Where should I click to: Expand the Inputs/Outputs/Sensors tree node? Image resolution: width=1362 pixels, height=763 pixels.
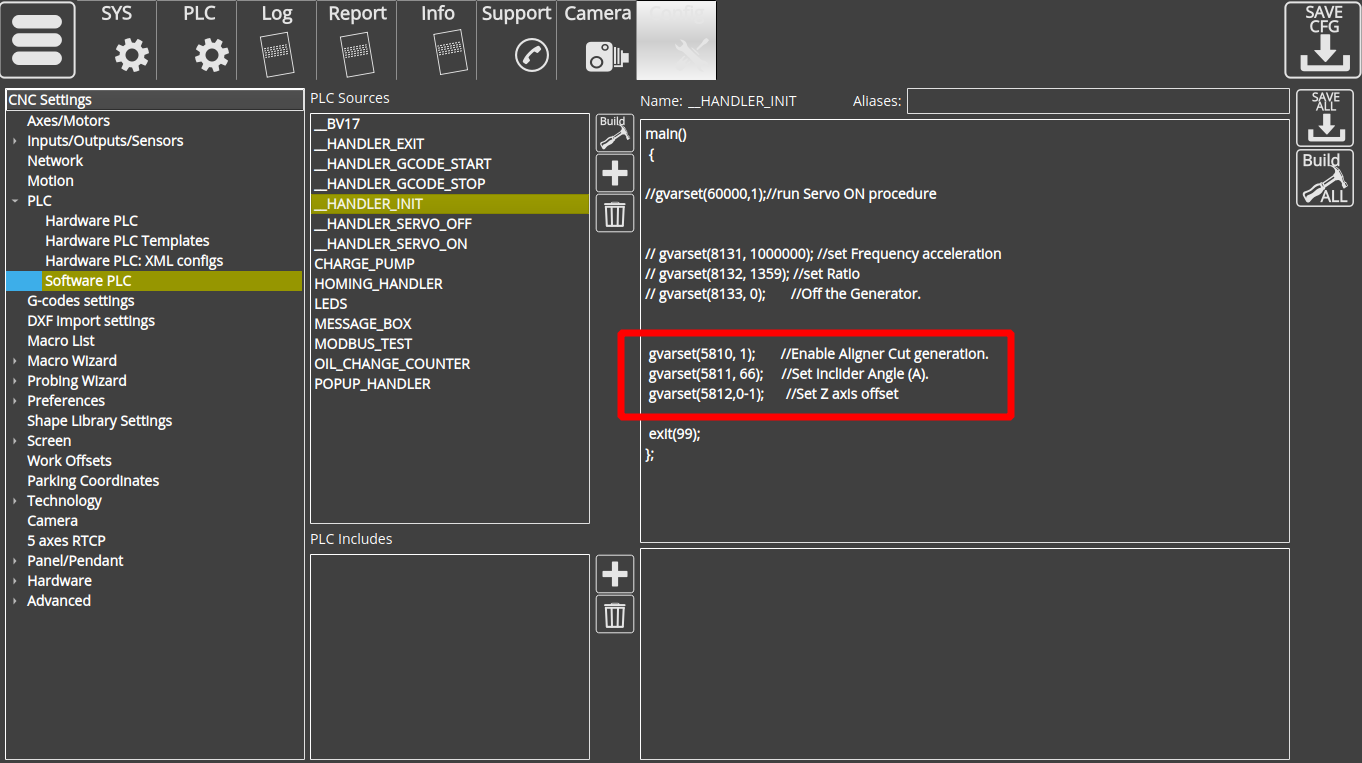point(15,141)
